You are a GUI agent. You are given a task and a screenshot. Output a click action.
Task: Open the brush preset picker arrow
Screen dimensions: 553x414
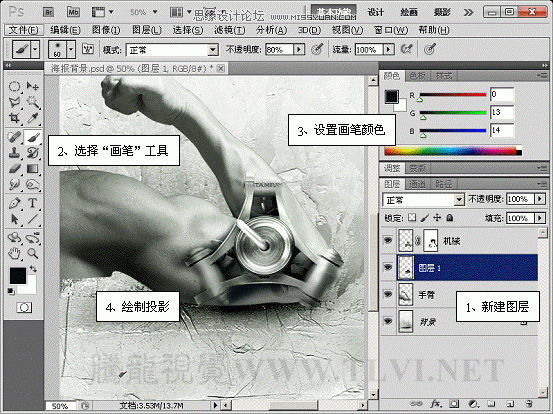pos(71,49)
